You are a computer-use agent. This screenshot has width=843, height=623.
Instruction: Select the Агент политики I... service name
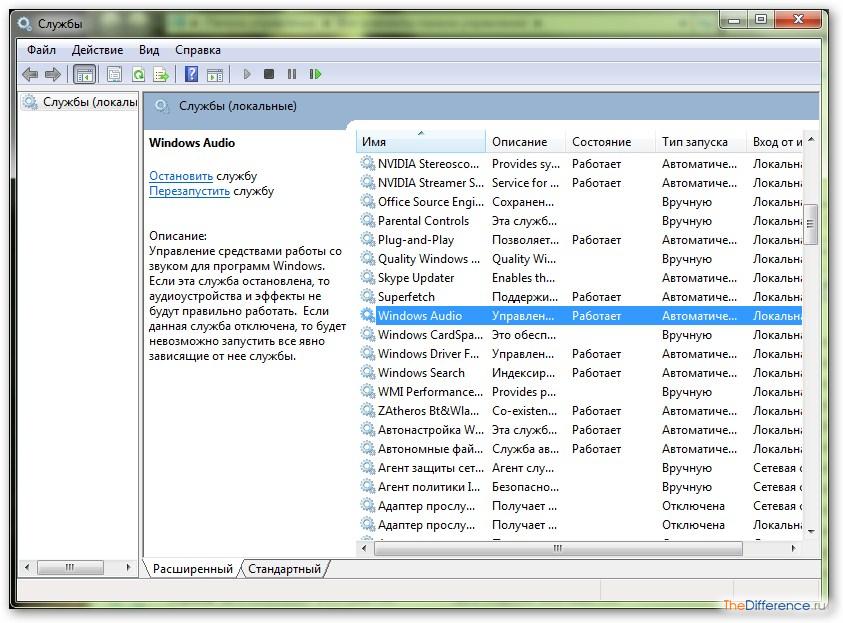[x=428, y=486]
